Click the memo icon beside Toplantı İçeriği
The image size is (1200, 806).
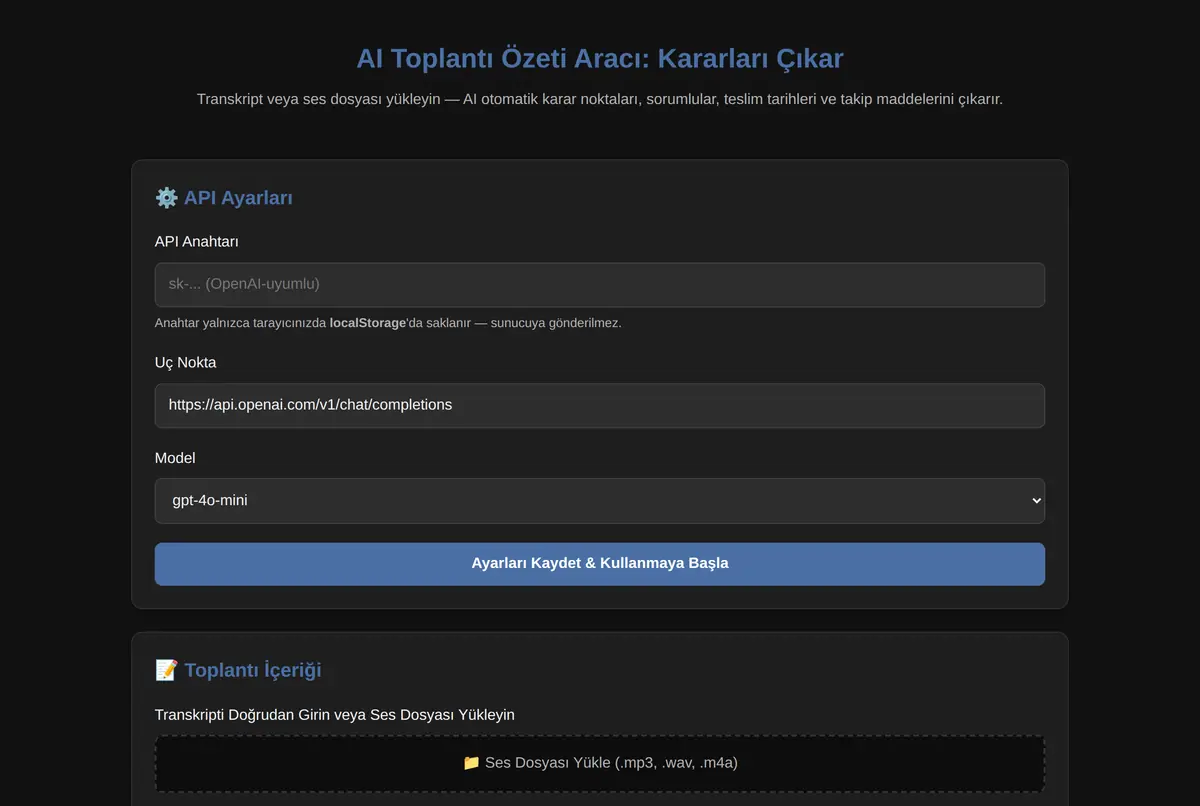[166, 670]
